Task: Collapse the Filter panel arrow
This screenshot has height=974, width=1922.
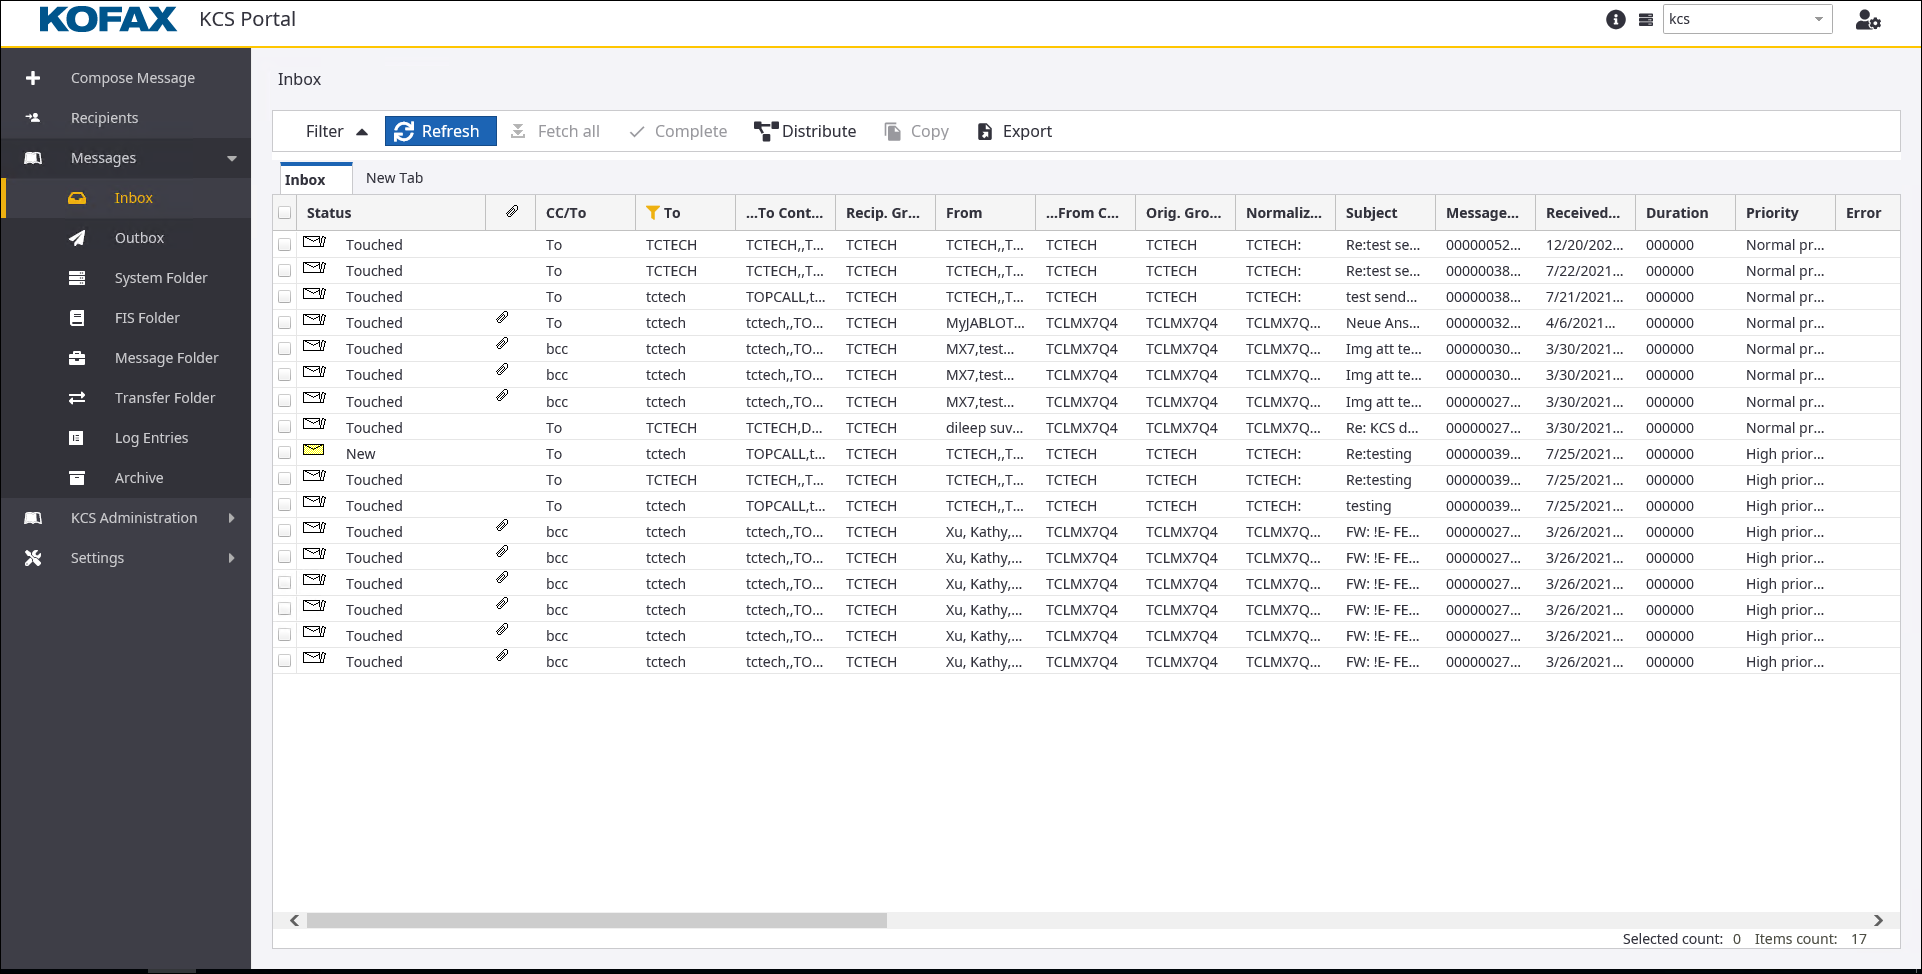Action: (x=362, y=131)
